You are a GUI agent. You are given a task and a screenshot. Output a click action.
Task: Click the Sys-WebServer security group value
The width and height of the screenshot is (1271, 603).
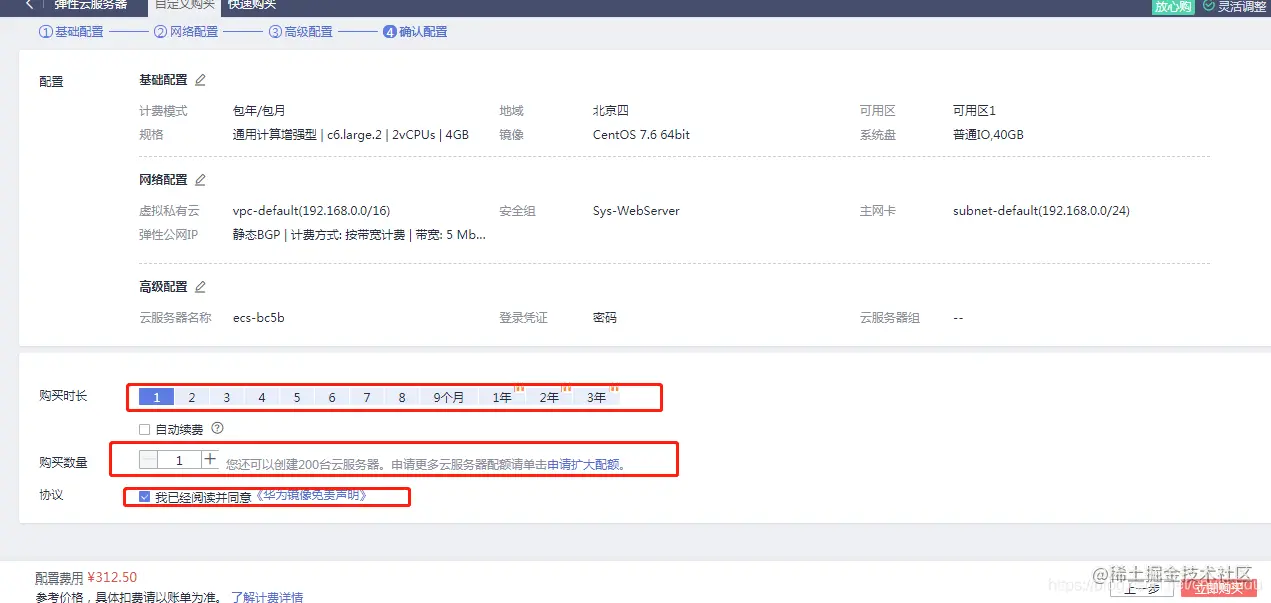pyautogui.click(x=636, y=211)
